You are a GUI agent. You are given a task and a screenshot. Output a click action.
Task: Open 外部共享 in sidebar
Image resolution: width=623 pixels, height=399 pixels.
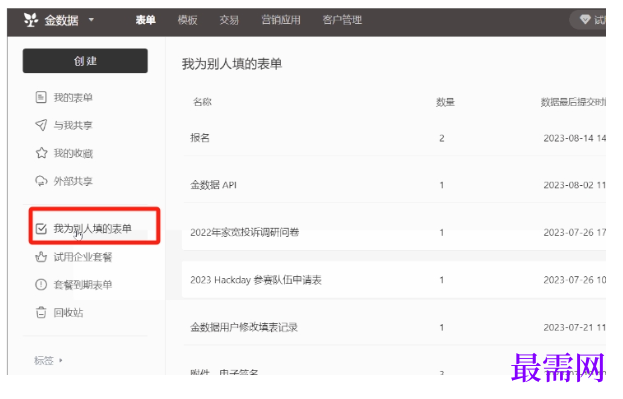(73, 181)
